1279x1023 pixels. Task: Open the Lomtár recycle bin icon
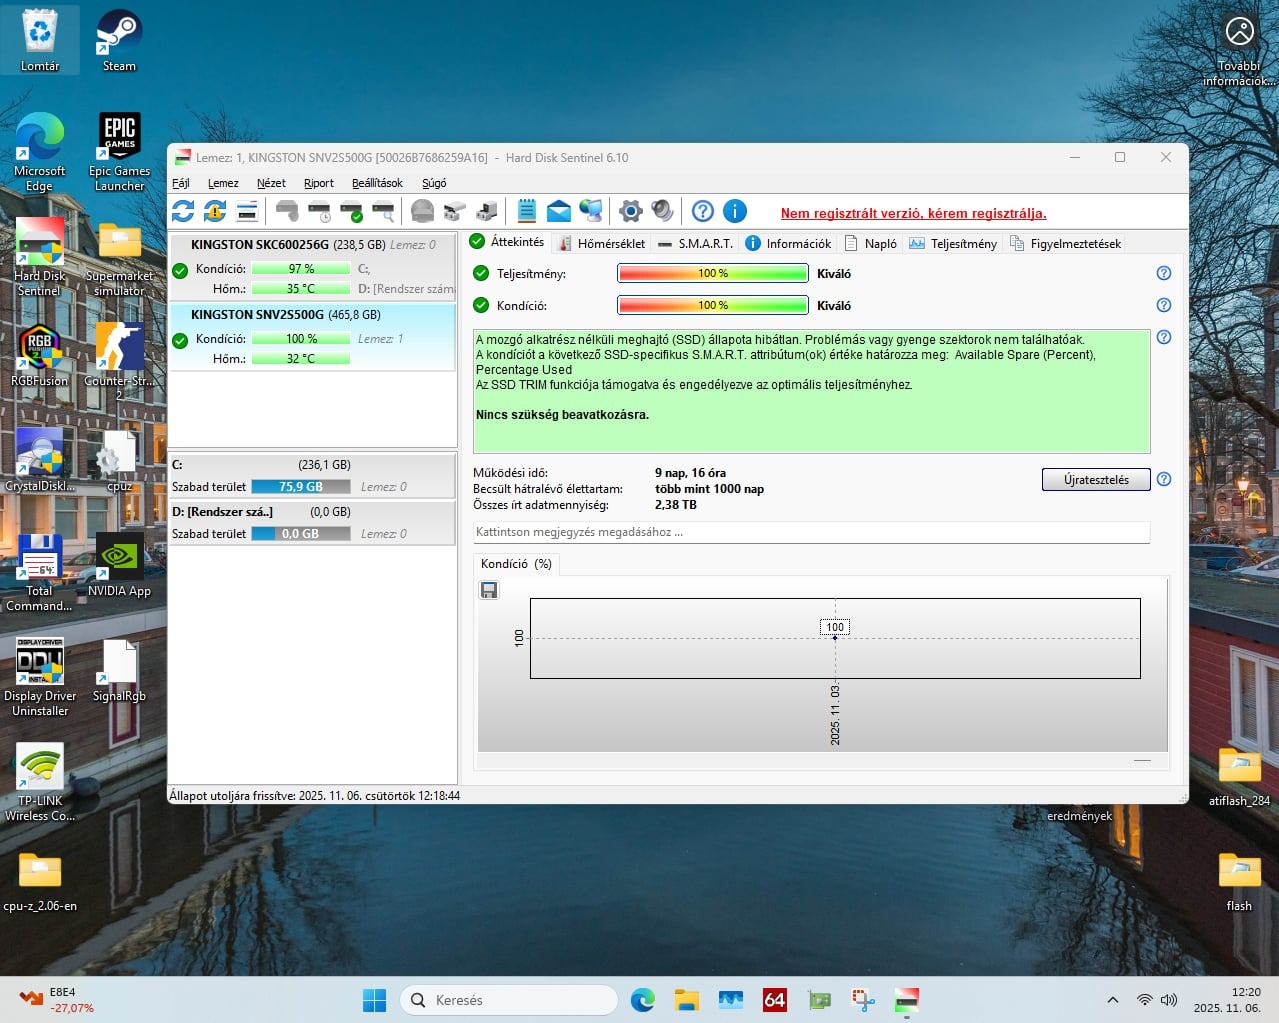(x=40, y=41)
